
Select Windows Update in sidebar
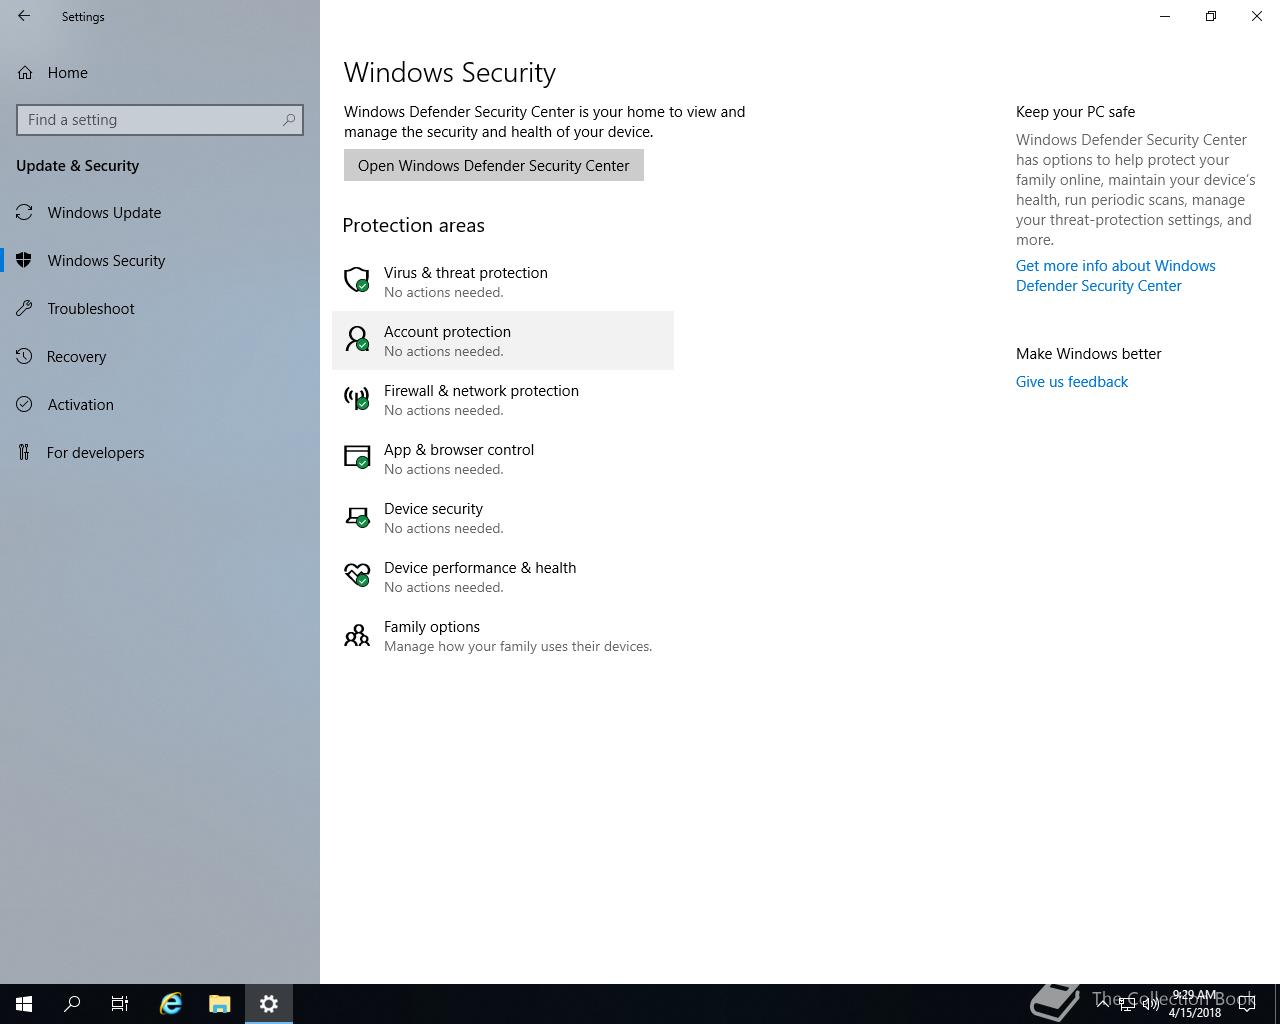click(160, 212)
